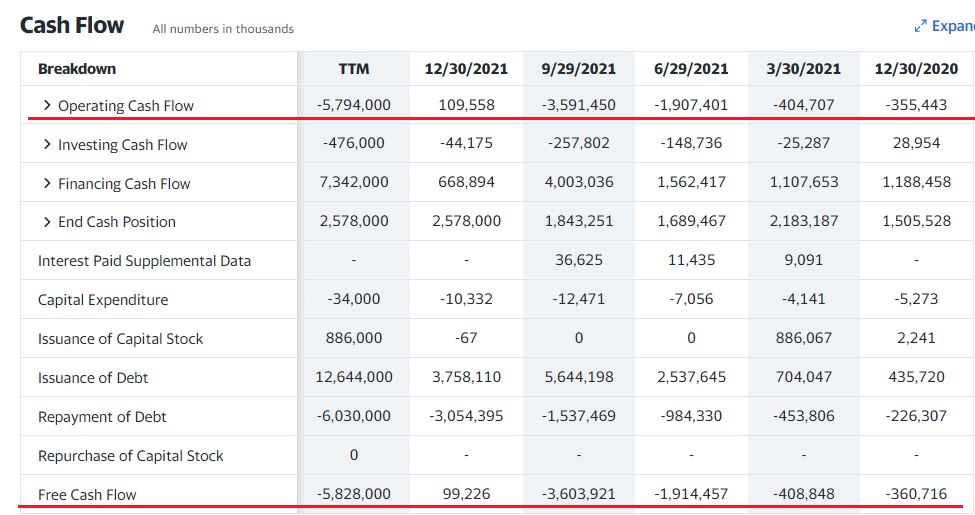Click the Repayment of Debt row label
This screenshot has height=515, width=975.
pyautogui.click(x=102, y=417)
